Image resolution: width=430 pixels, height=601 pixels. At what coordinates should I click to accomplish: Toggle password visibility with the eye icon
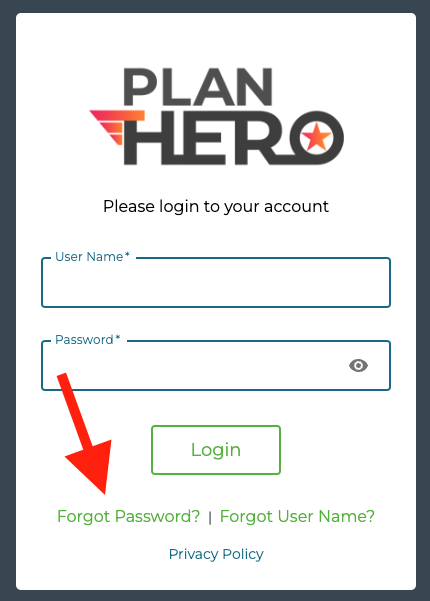click(x=358, y=365)
